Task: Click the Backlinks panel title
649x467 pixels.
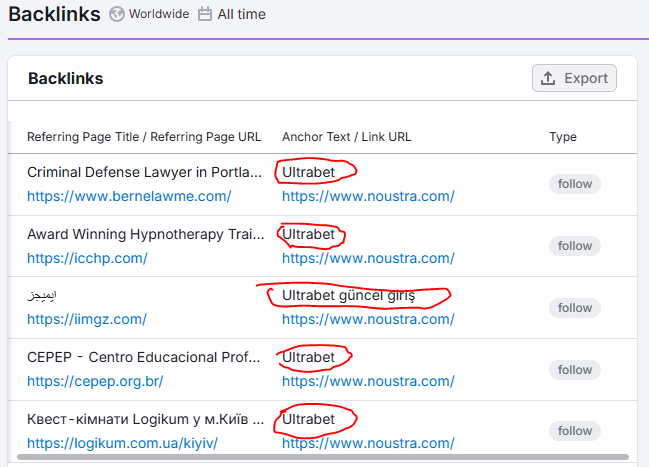Action: [66, 78]
